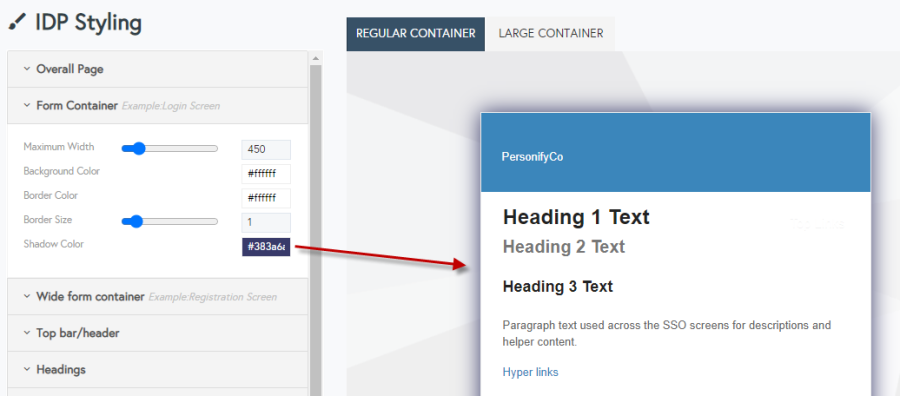Open the Shadow Color swatch #383a6
This screenshot has height=396, width=900.
[x=266, y=247]
